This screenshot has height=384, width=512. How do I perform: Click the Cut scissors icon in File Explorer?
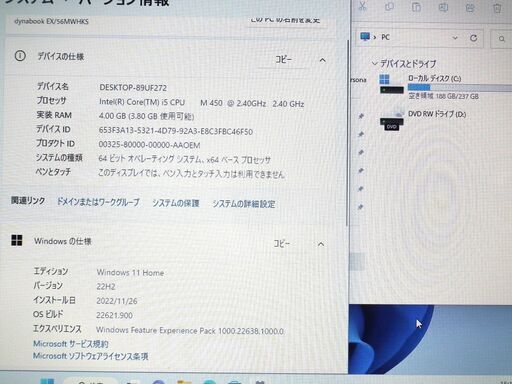coord(363,6)
